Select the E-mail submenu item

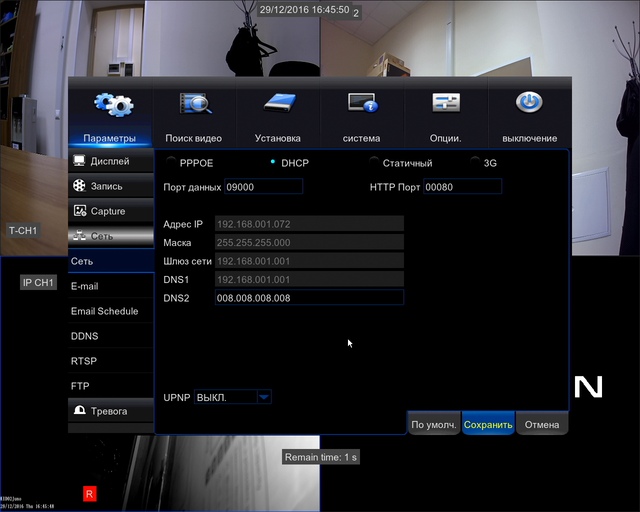click(111, 286)
